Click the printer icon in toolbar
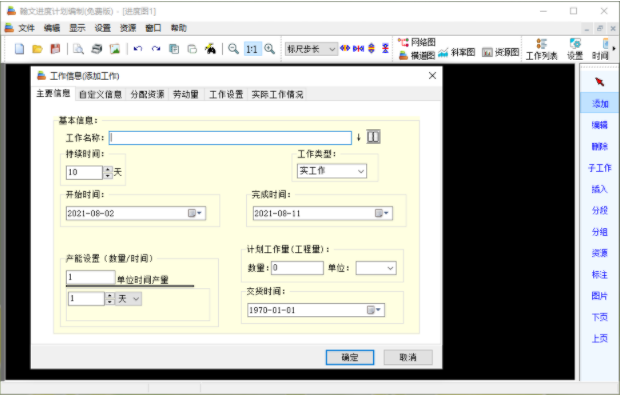 [96, 49]
